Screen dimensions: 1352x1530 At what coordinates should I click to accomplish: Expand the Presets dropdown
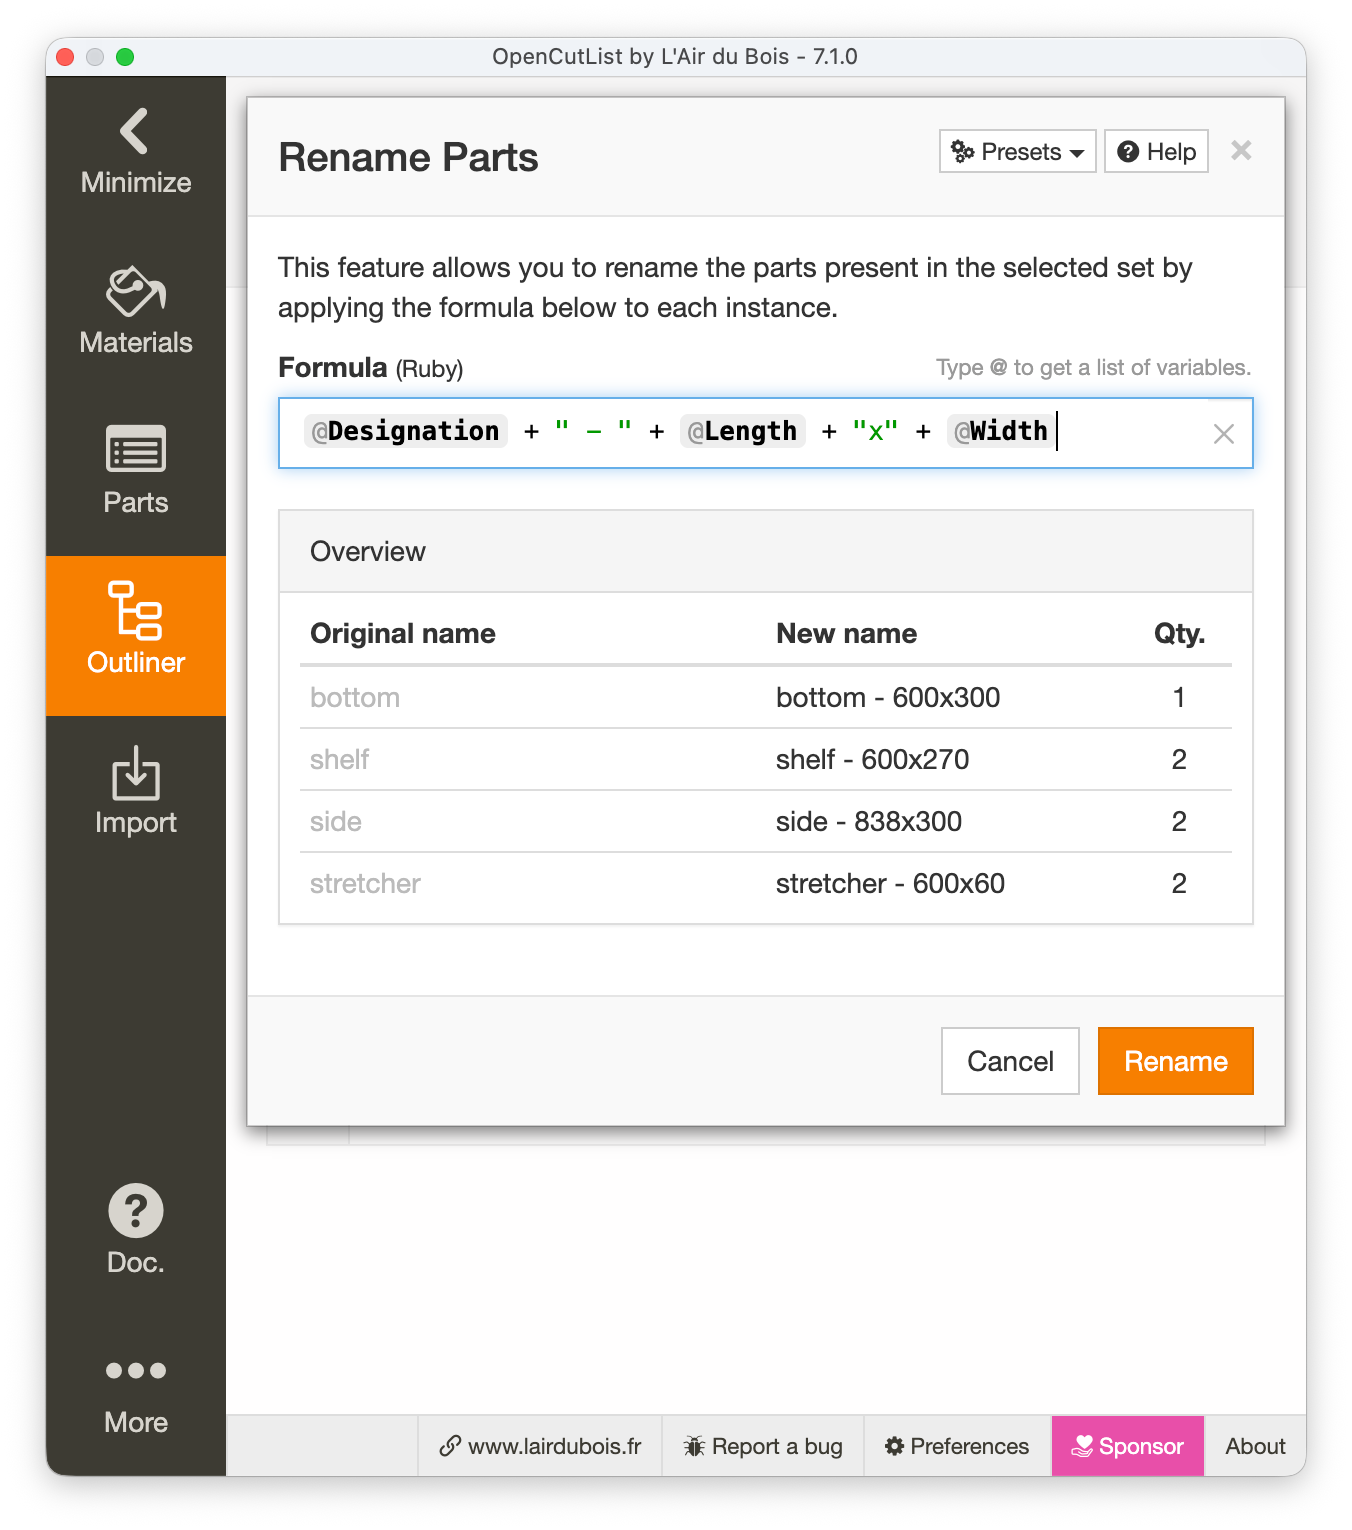[x=1017, y=151]
